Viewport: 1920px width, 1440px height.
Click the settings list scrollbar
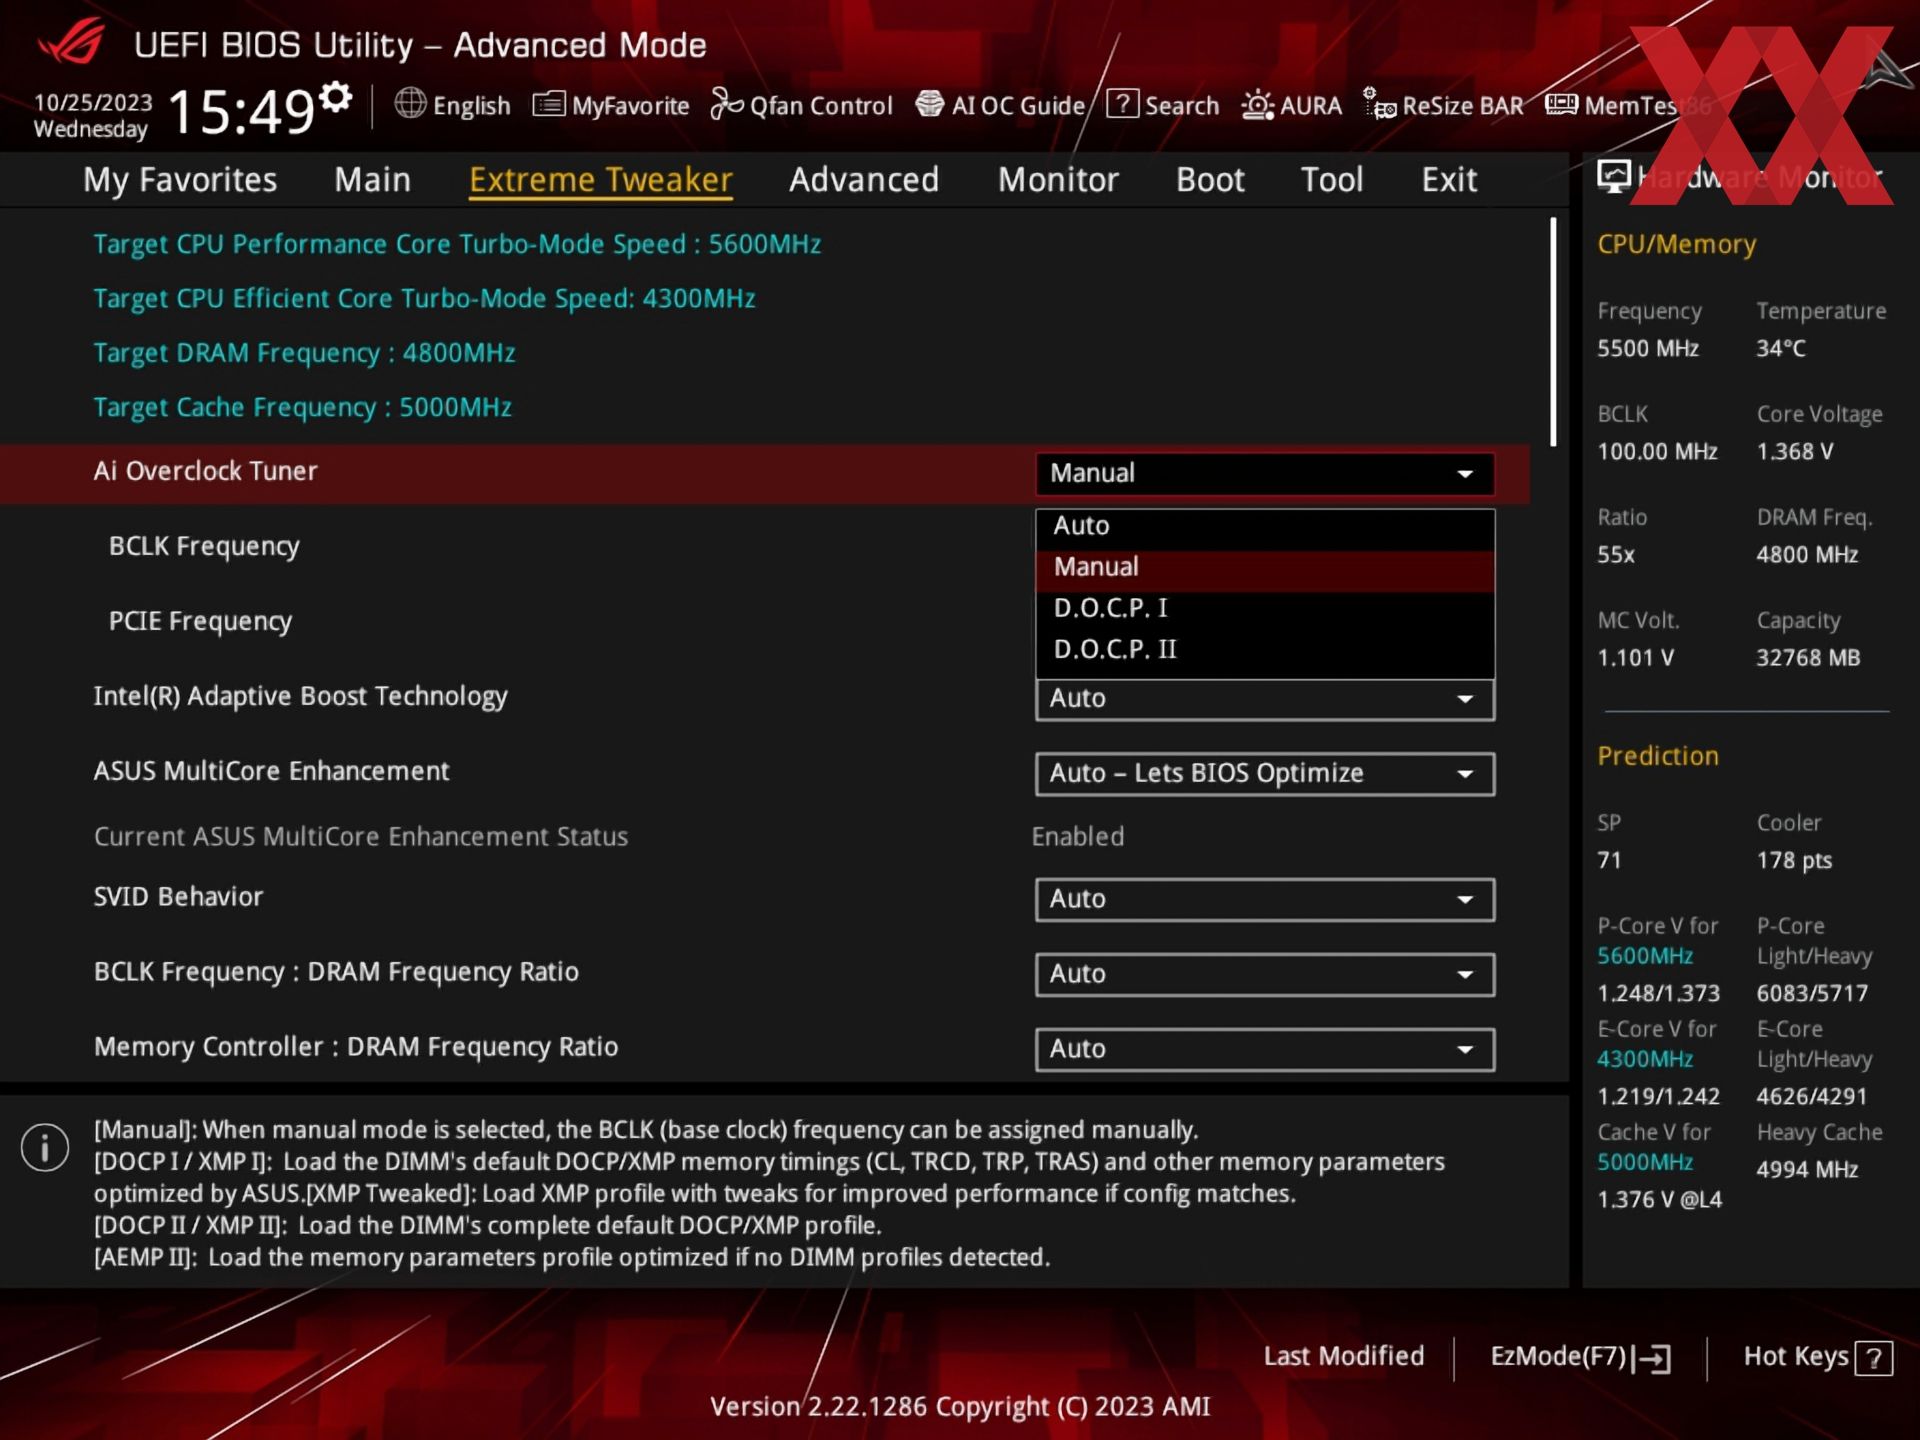(1553, 332)
